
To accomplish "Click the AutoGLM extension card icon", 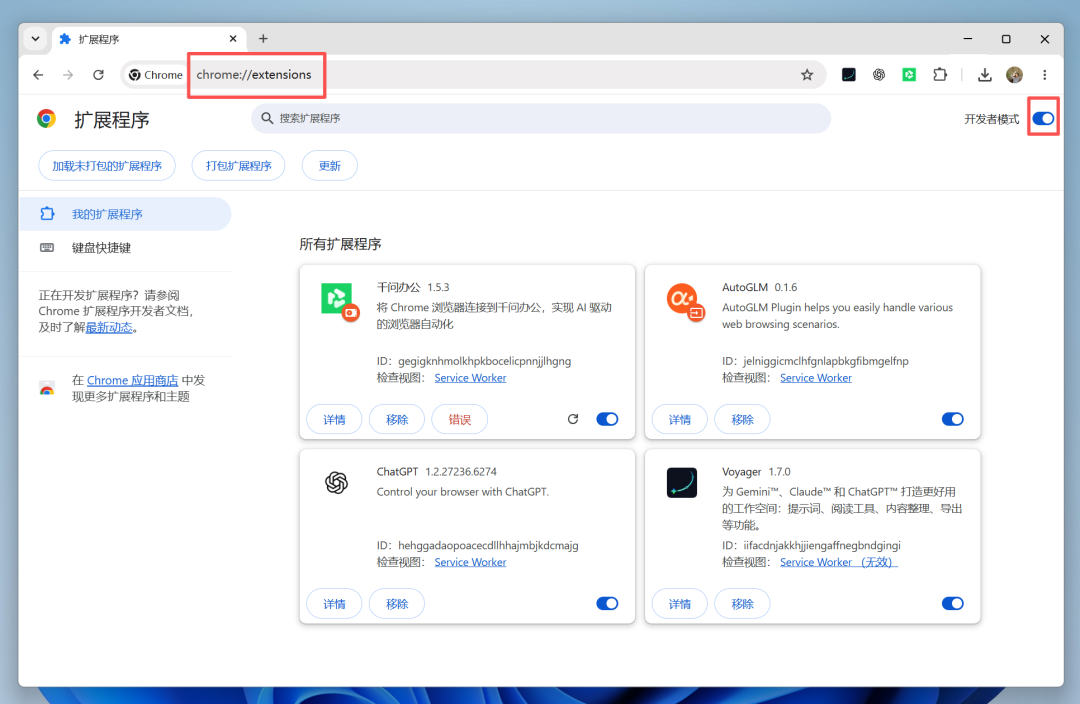I will [x=685, y=301].
